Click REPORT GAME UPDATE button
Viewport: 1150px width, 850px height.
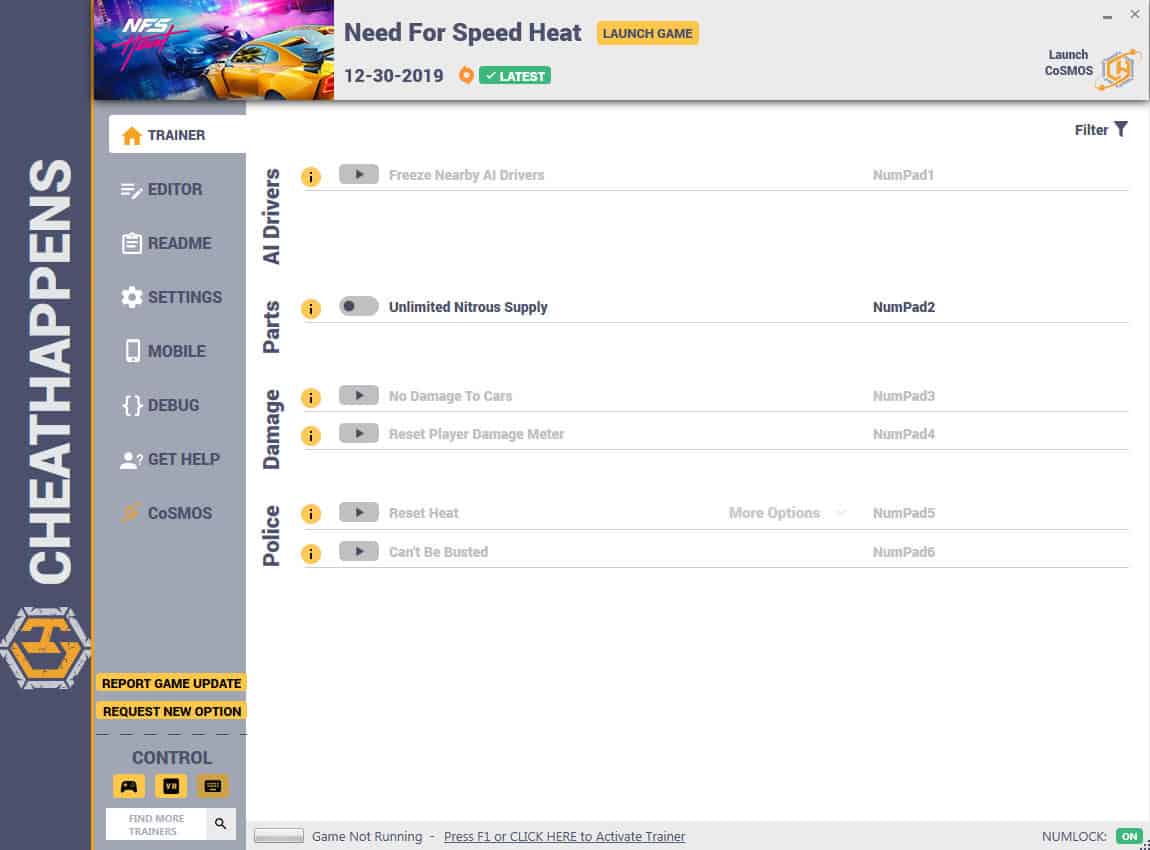coord(172,684)
